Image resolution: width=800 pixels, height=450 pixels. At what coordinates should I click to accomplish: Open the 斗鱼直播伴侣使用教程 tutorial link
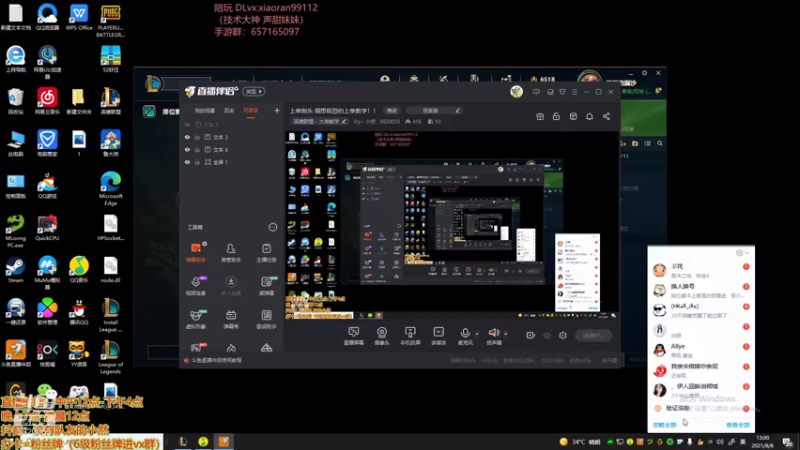217,360
